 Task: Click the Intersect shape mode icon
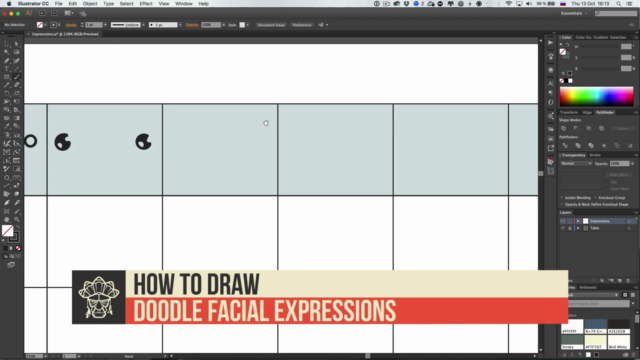pos(589,128)
